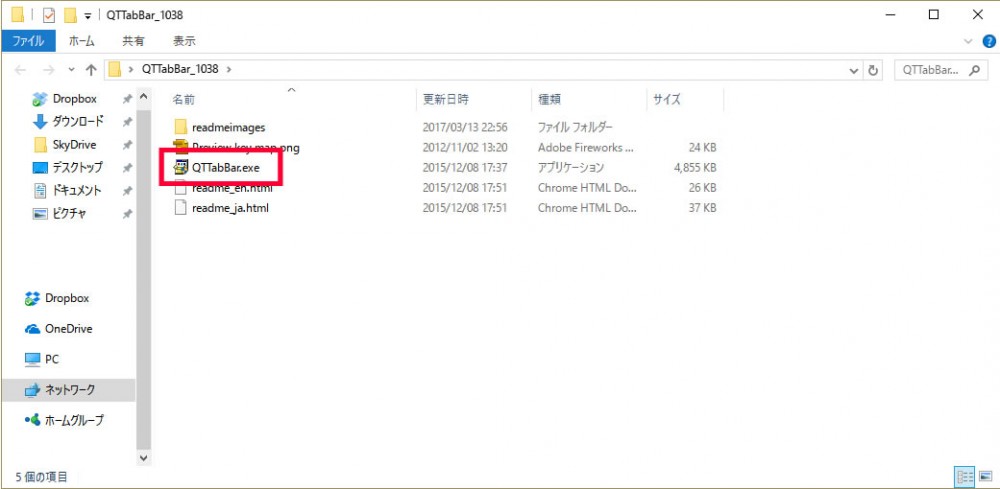This screenshot has width=1000, height=489.
Task: Select the lower Dropbox navigation item
Action: [66, 298]
